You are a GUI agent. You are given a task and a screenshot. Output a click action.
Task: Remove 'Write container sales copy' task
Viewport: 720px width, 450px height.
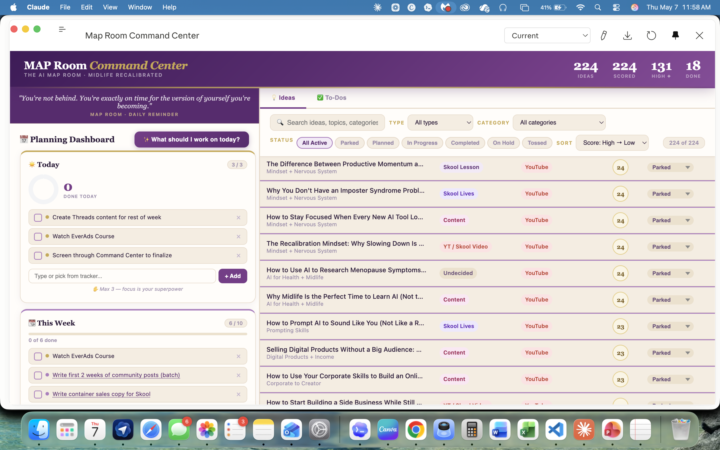coord(238,394)
